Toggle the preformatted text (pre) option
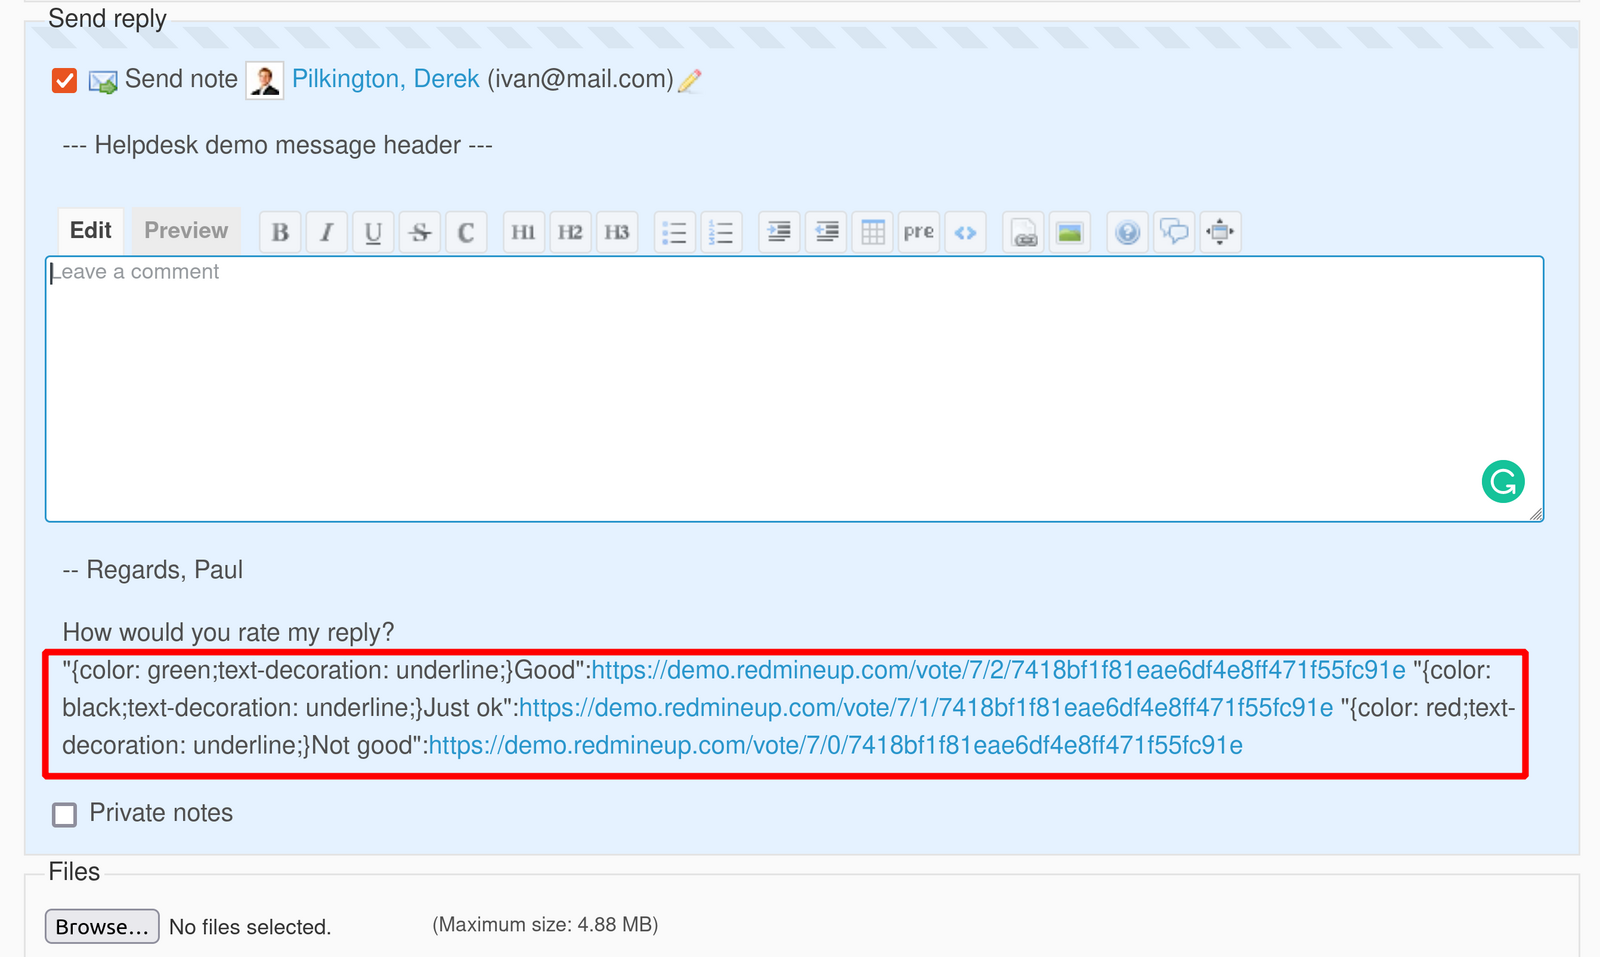The width and height of the screenshot is (1600, 957). [918, 231]
